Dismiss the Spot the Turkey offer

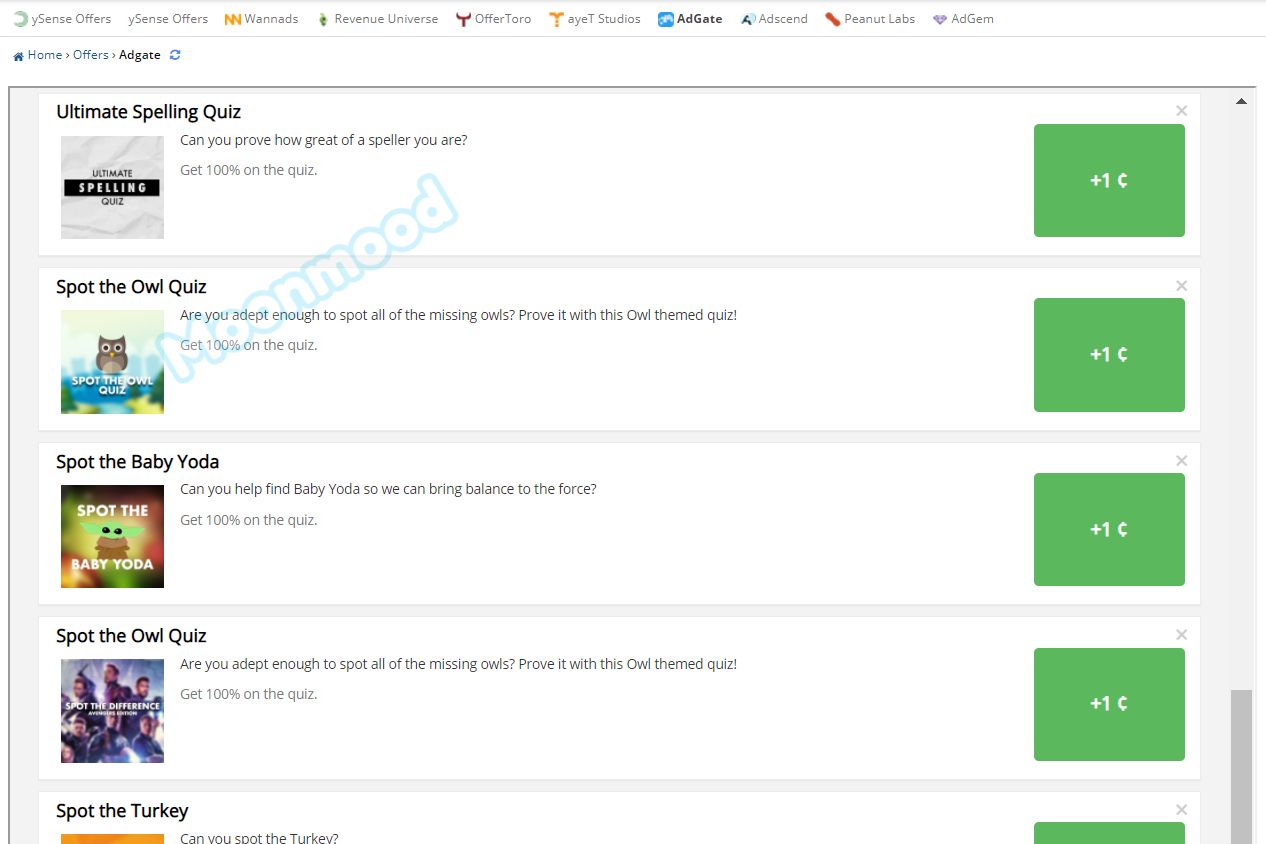(x=1182, y=810)
